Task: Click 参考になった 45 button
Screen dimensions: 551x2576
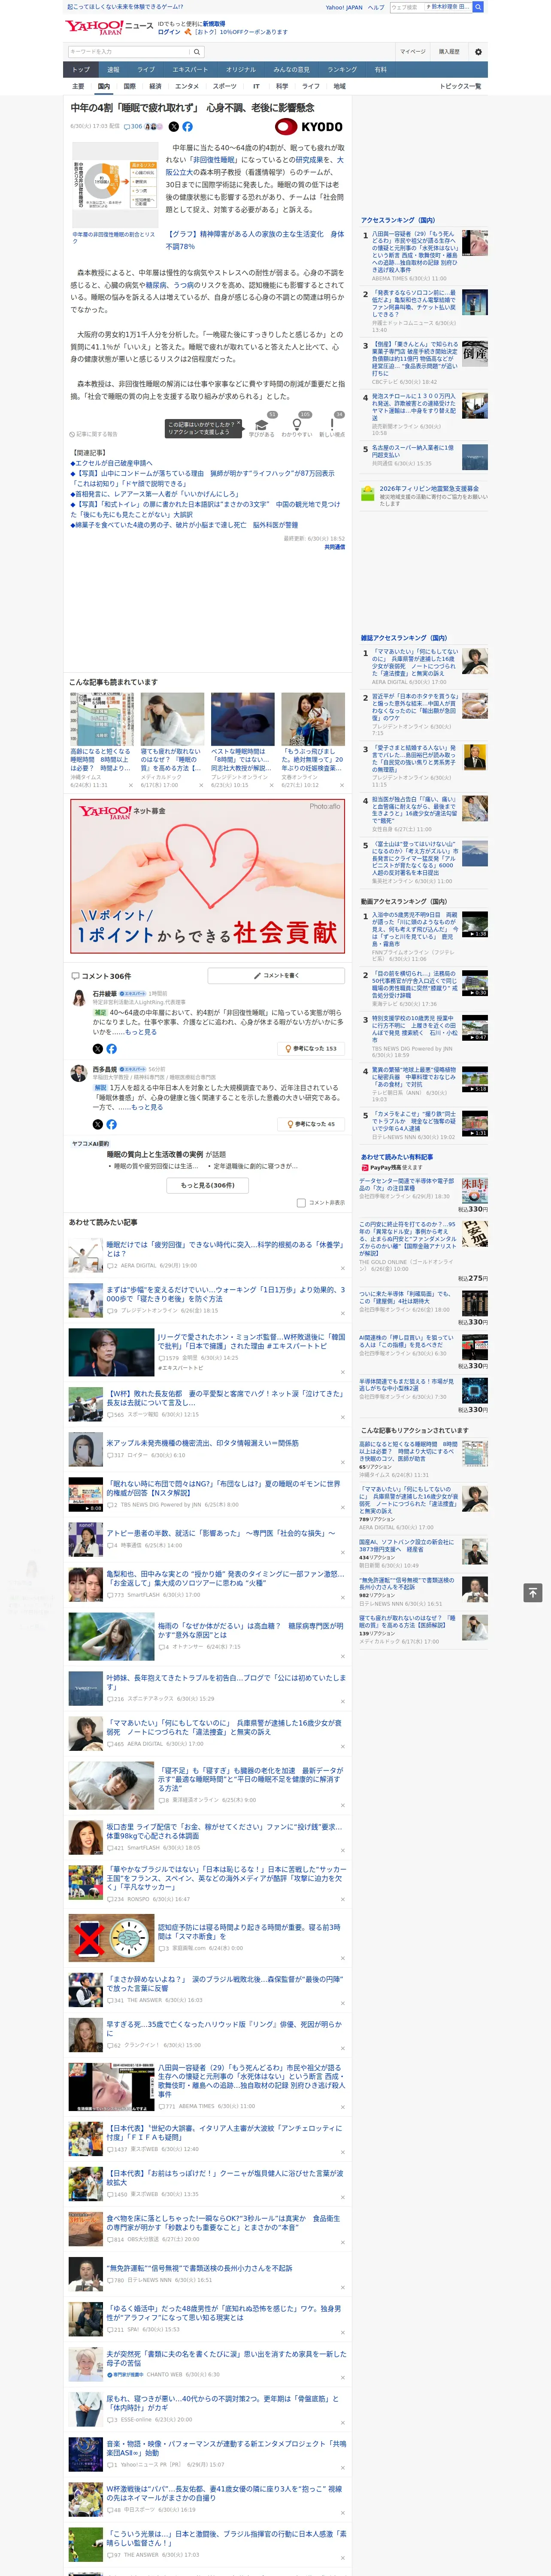Action: point(311,1125)
